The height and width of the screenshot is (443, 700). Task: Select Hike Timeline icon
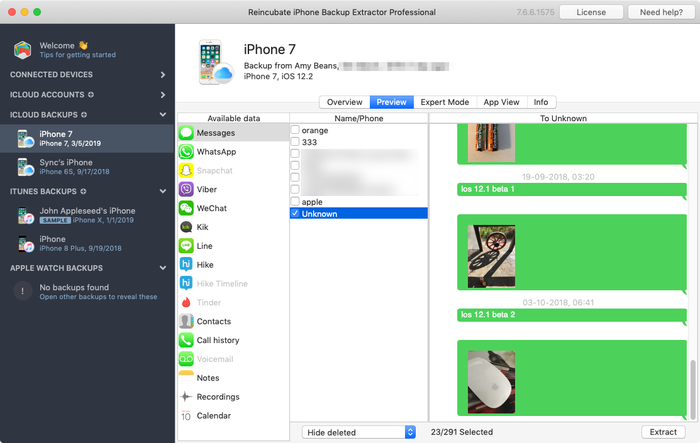click(x=186, y=283)
